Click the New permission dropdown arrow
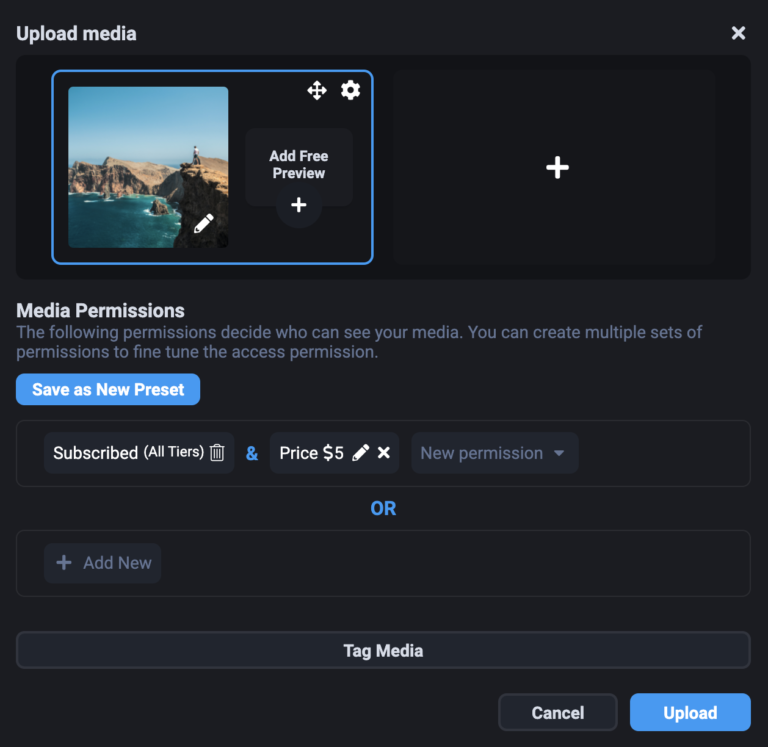768x747 pixels. click(559, 453)
